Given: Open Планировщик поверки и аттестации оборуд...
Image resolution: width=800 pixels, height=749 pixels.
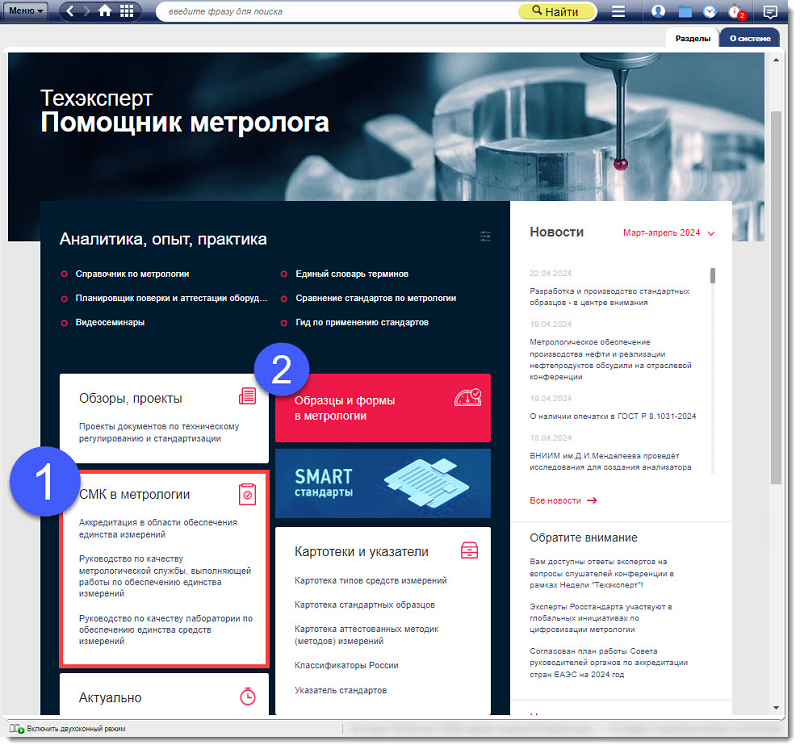Looking at the screenshot, I should click(171, 298).
